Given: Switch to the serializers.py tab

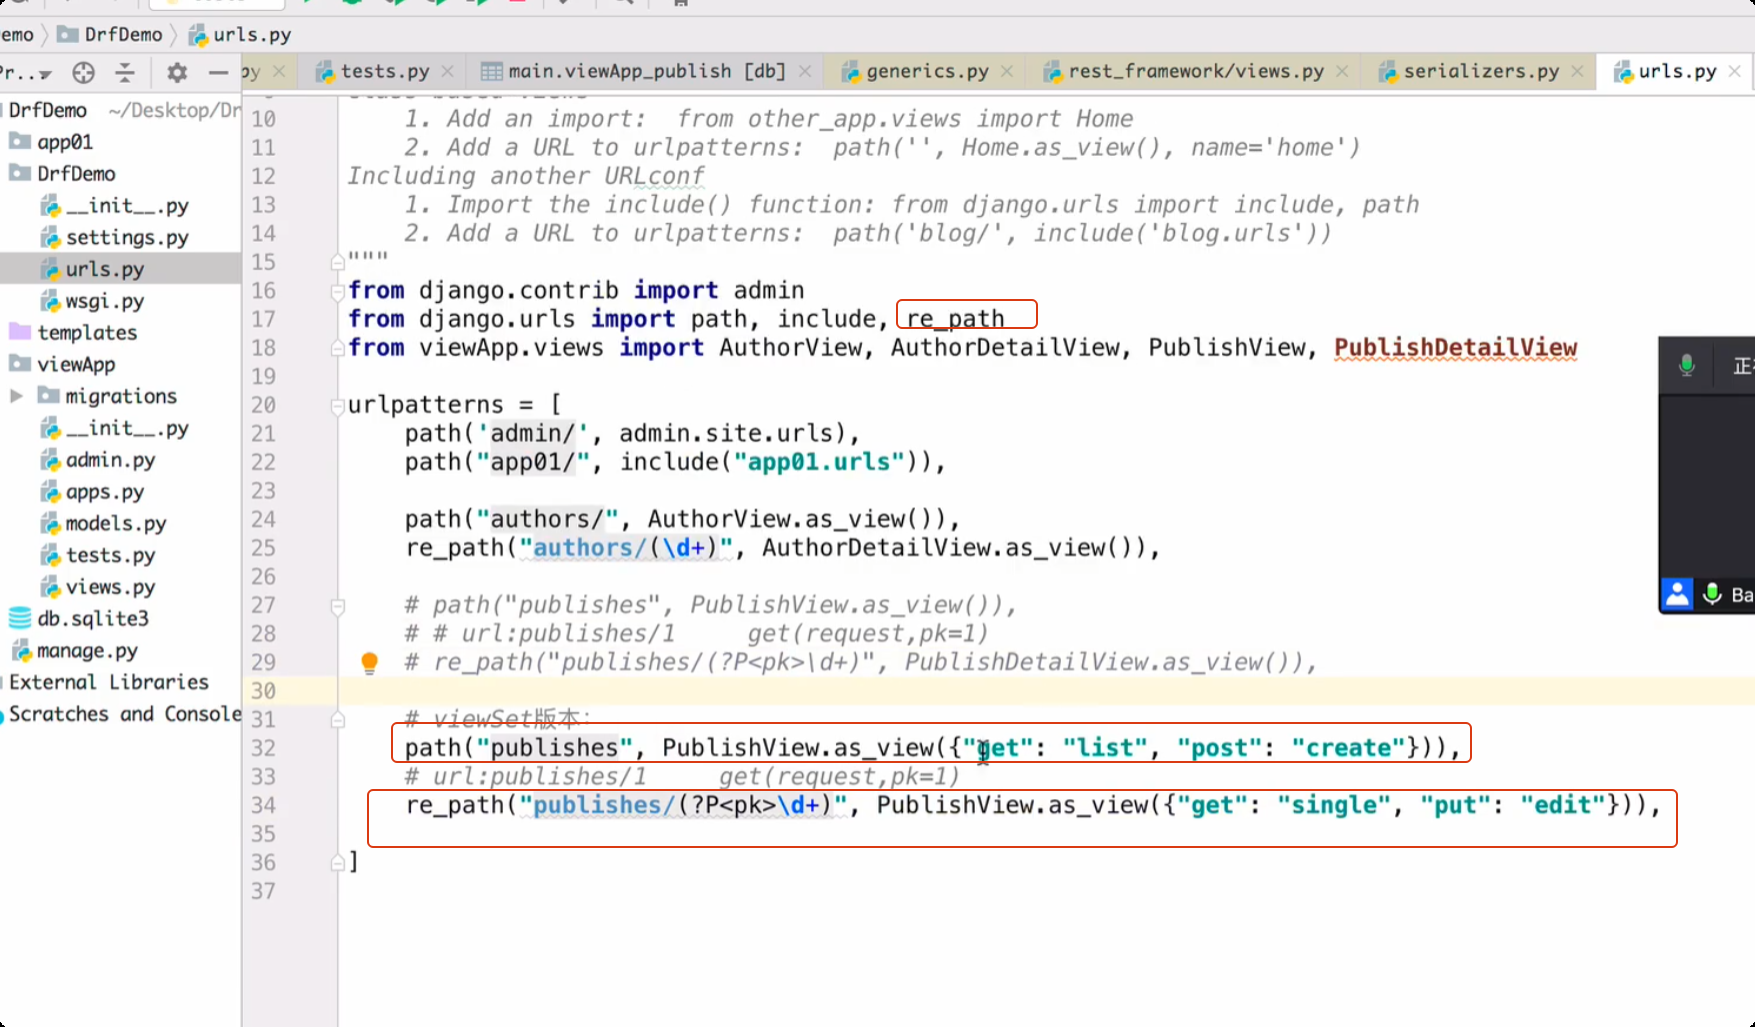Looking at the screenshot, I should click(x=1481, y=71).
